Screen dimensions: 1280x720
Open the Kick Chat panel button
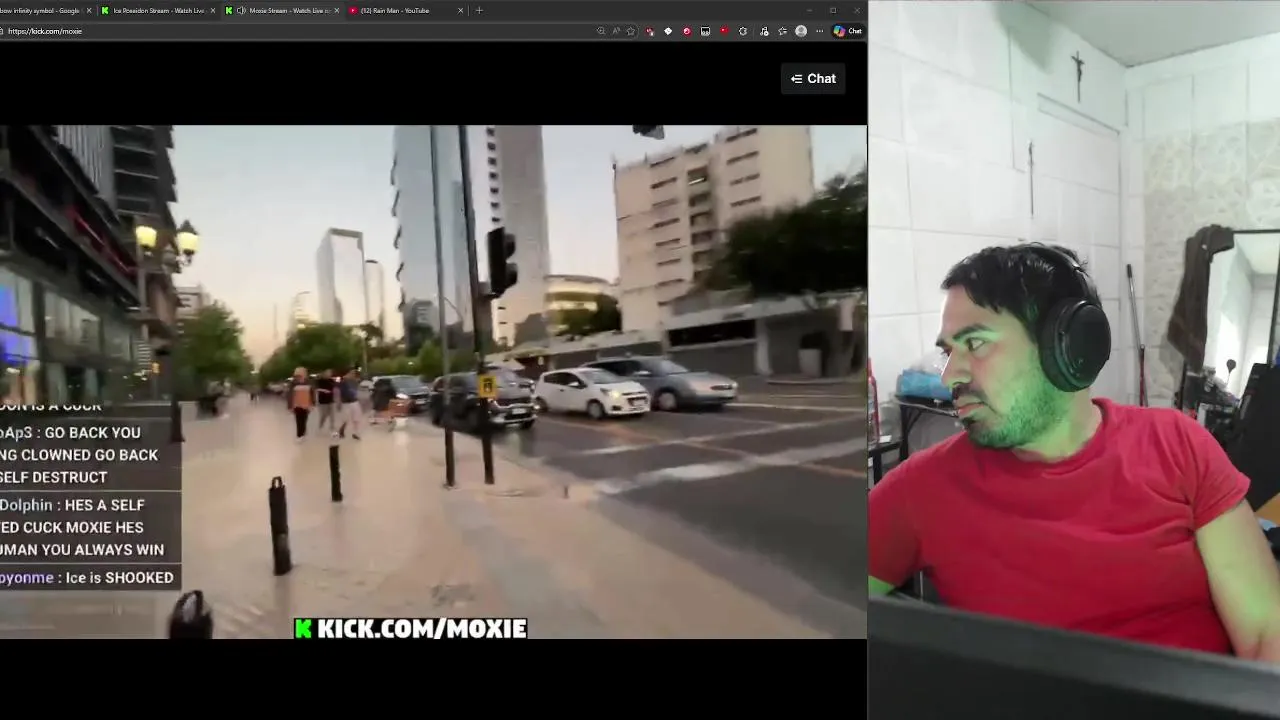pos(813,79)
